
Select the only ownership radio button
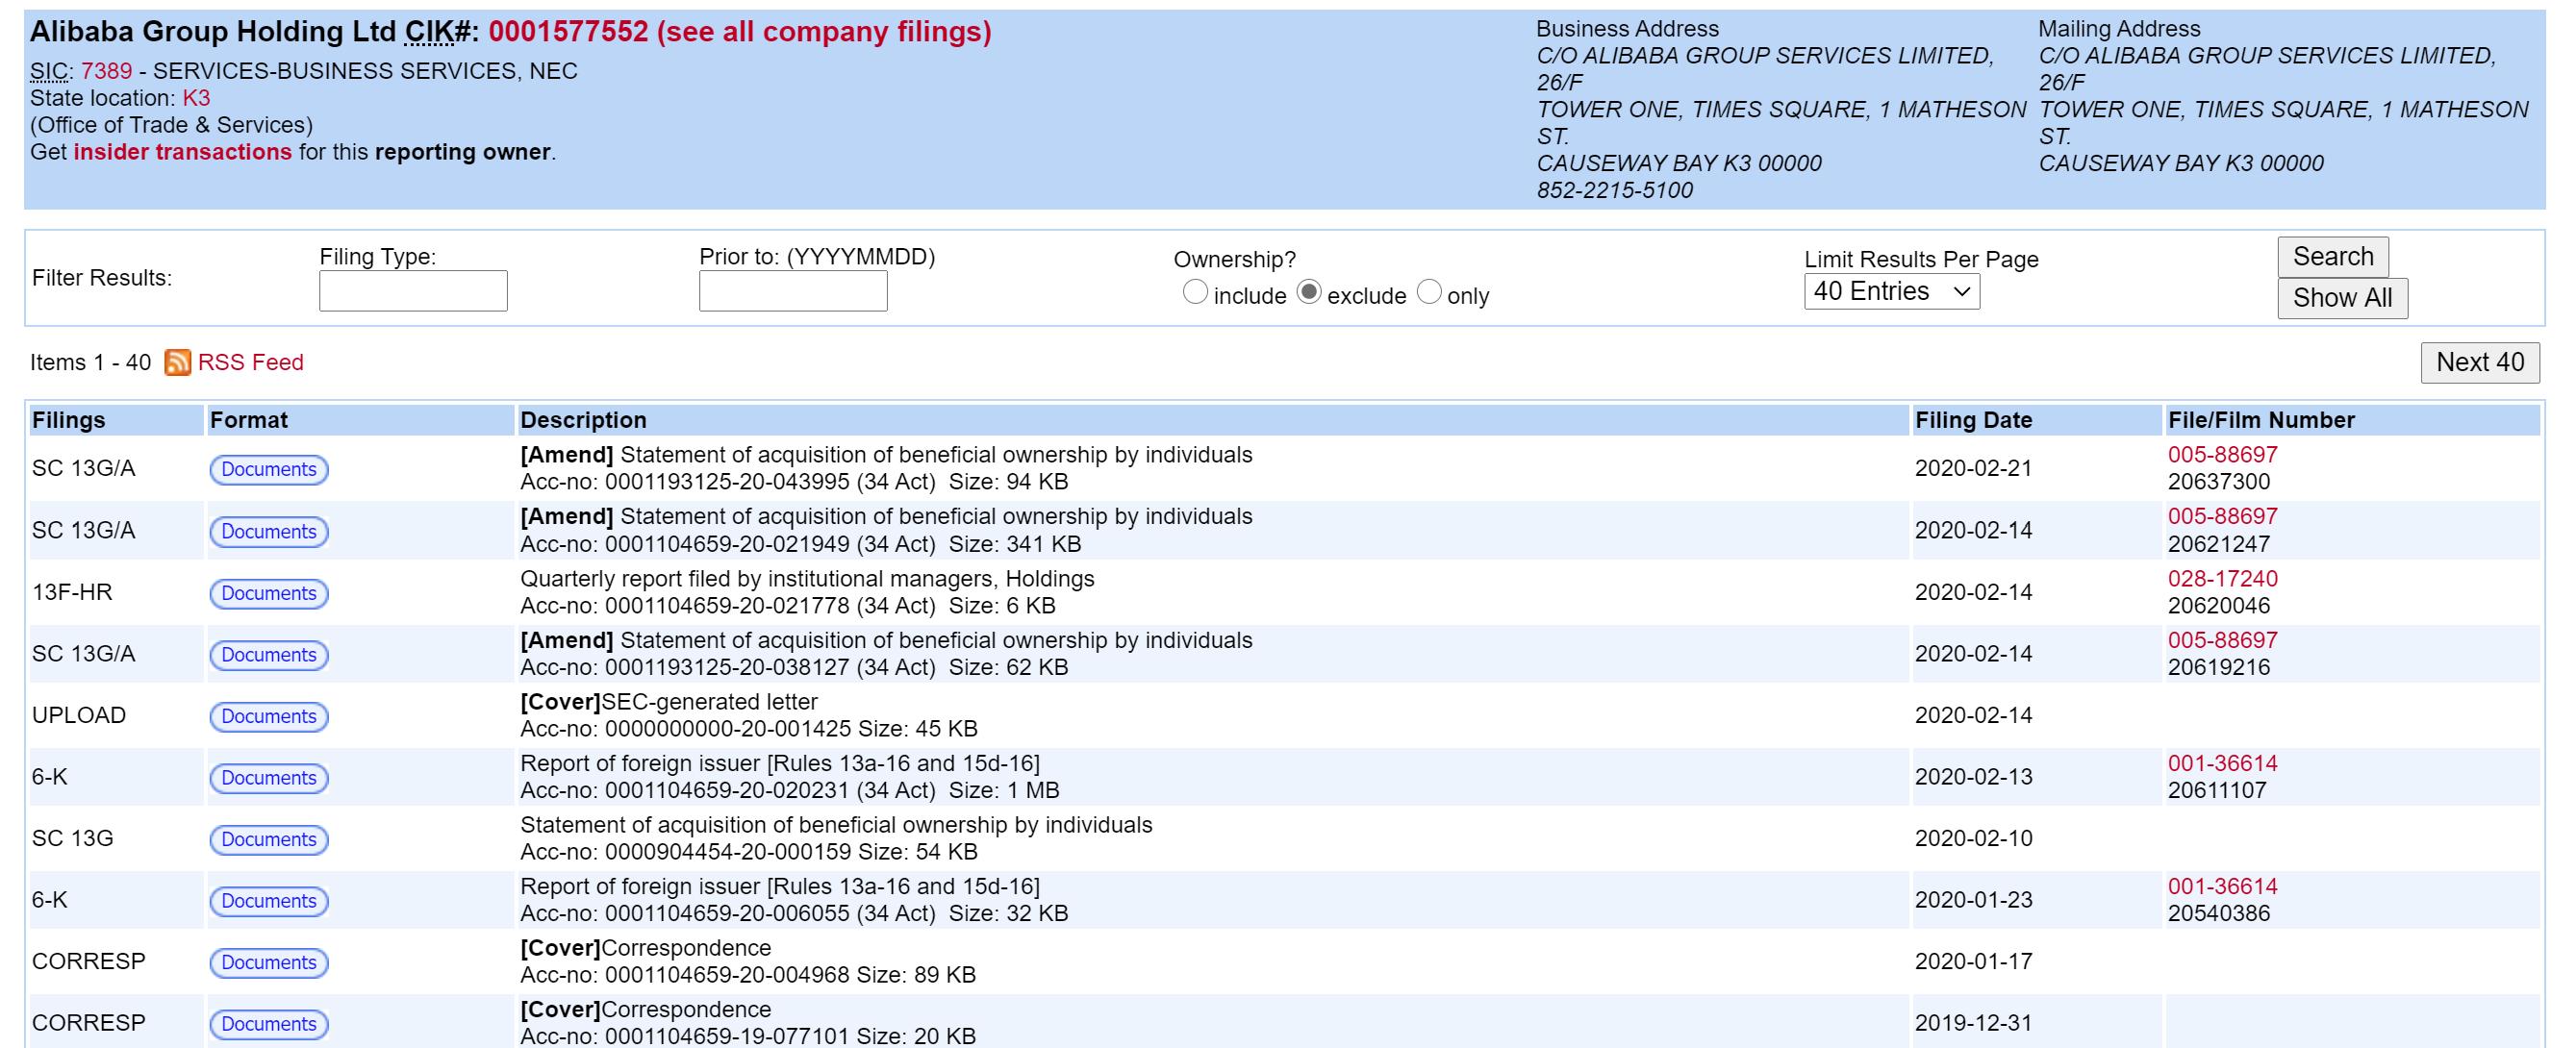click(x=1430, y=292)
